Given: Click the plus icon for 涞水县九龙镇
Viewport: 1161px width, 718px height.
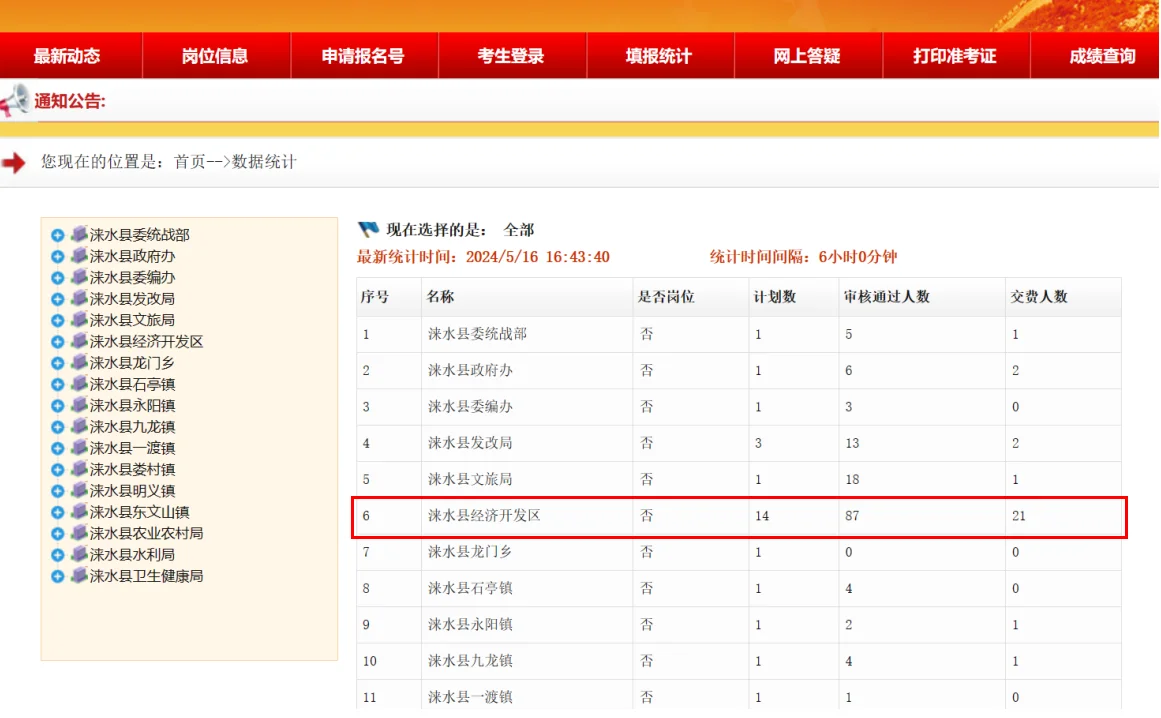Looking at the screenshot, I should tap(58, 428).
